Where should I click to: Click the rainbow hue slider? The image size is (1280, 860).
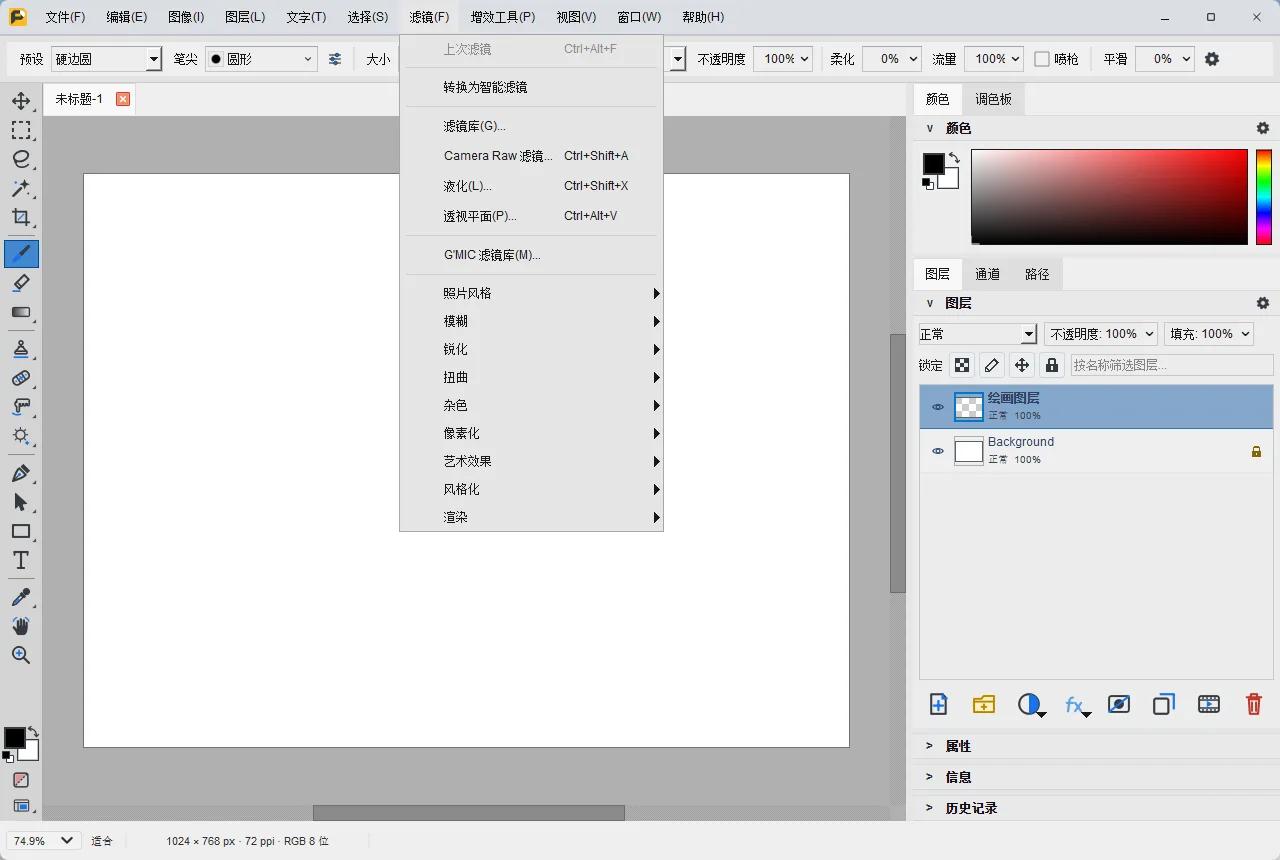click(1264, 197)
